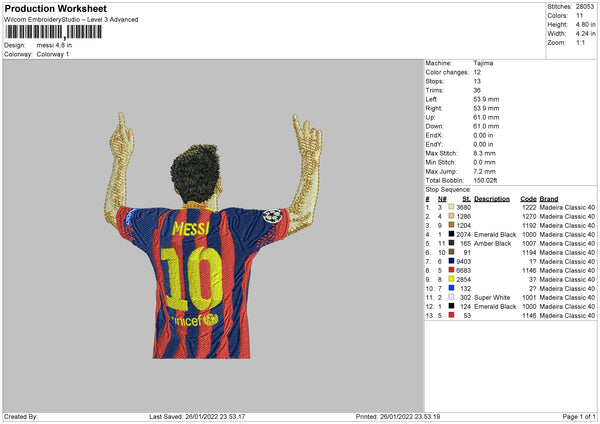Click the 'Colorway 1' value
Image resolution: width=600 pixels, height=424 pixels.
coord(53,54)
